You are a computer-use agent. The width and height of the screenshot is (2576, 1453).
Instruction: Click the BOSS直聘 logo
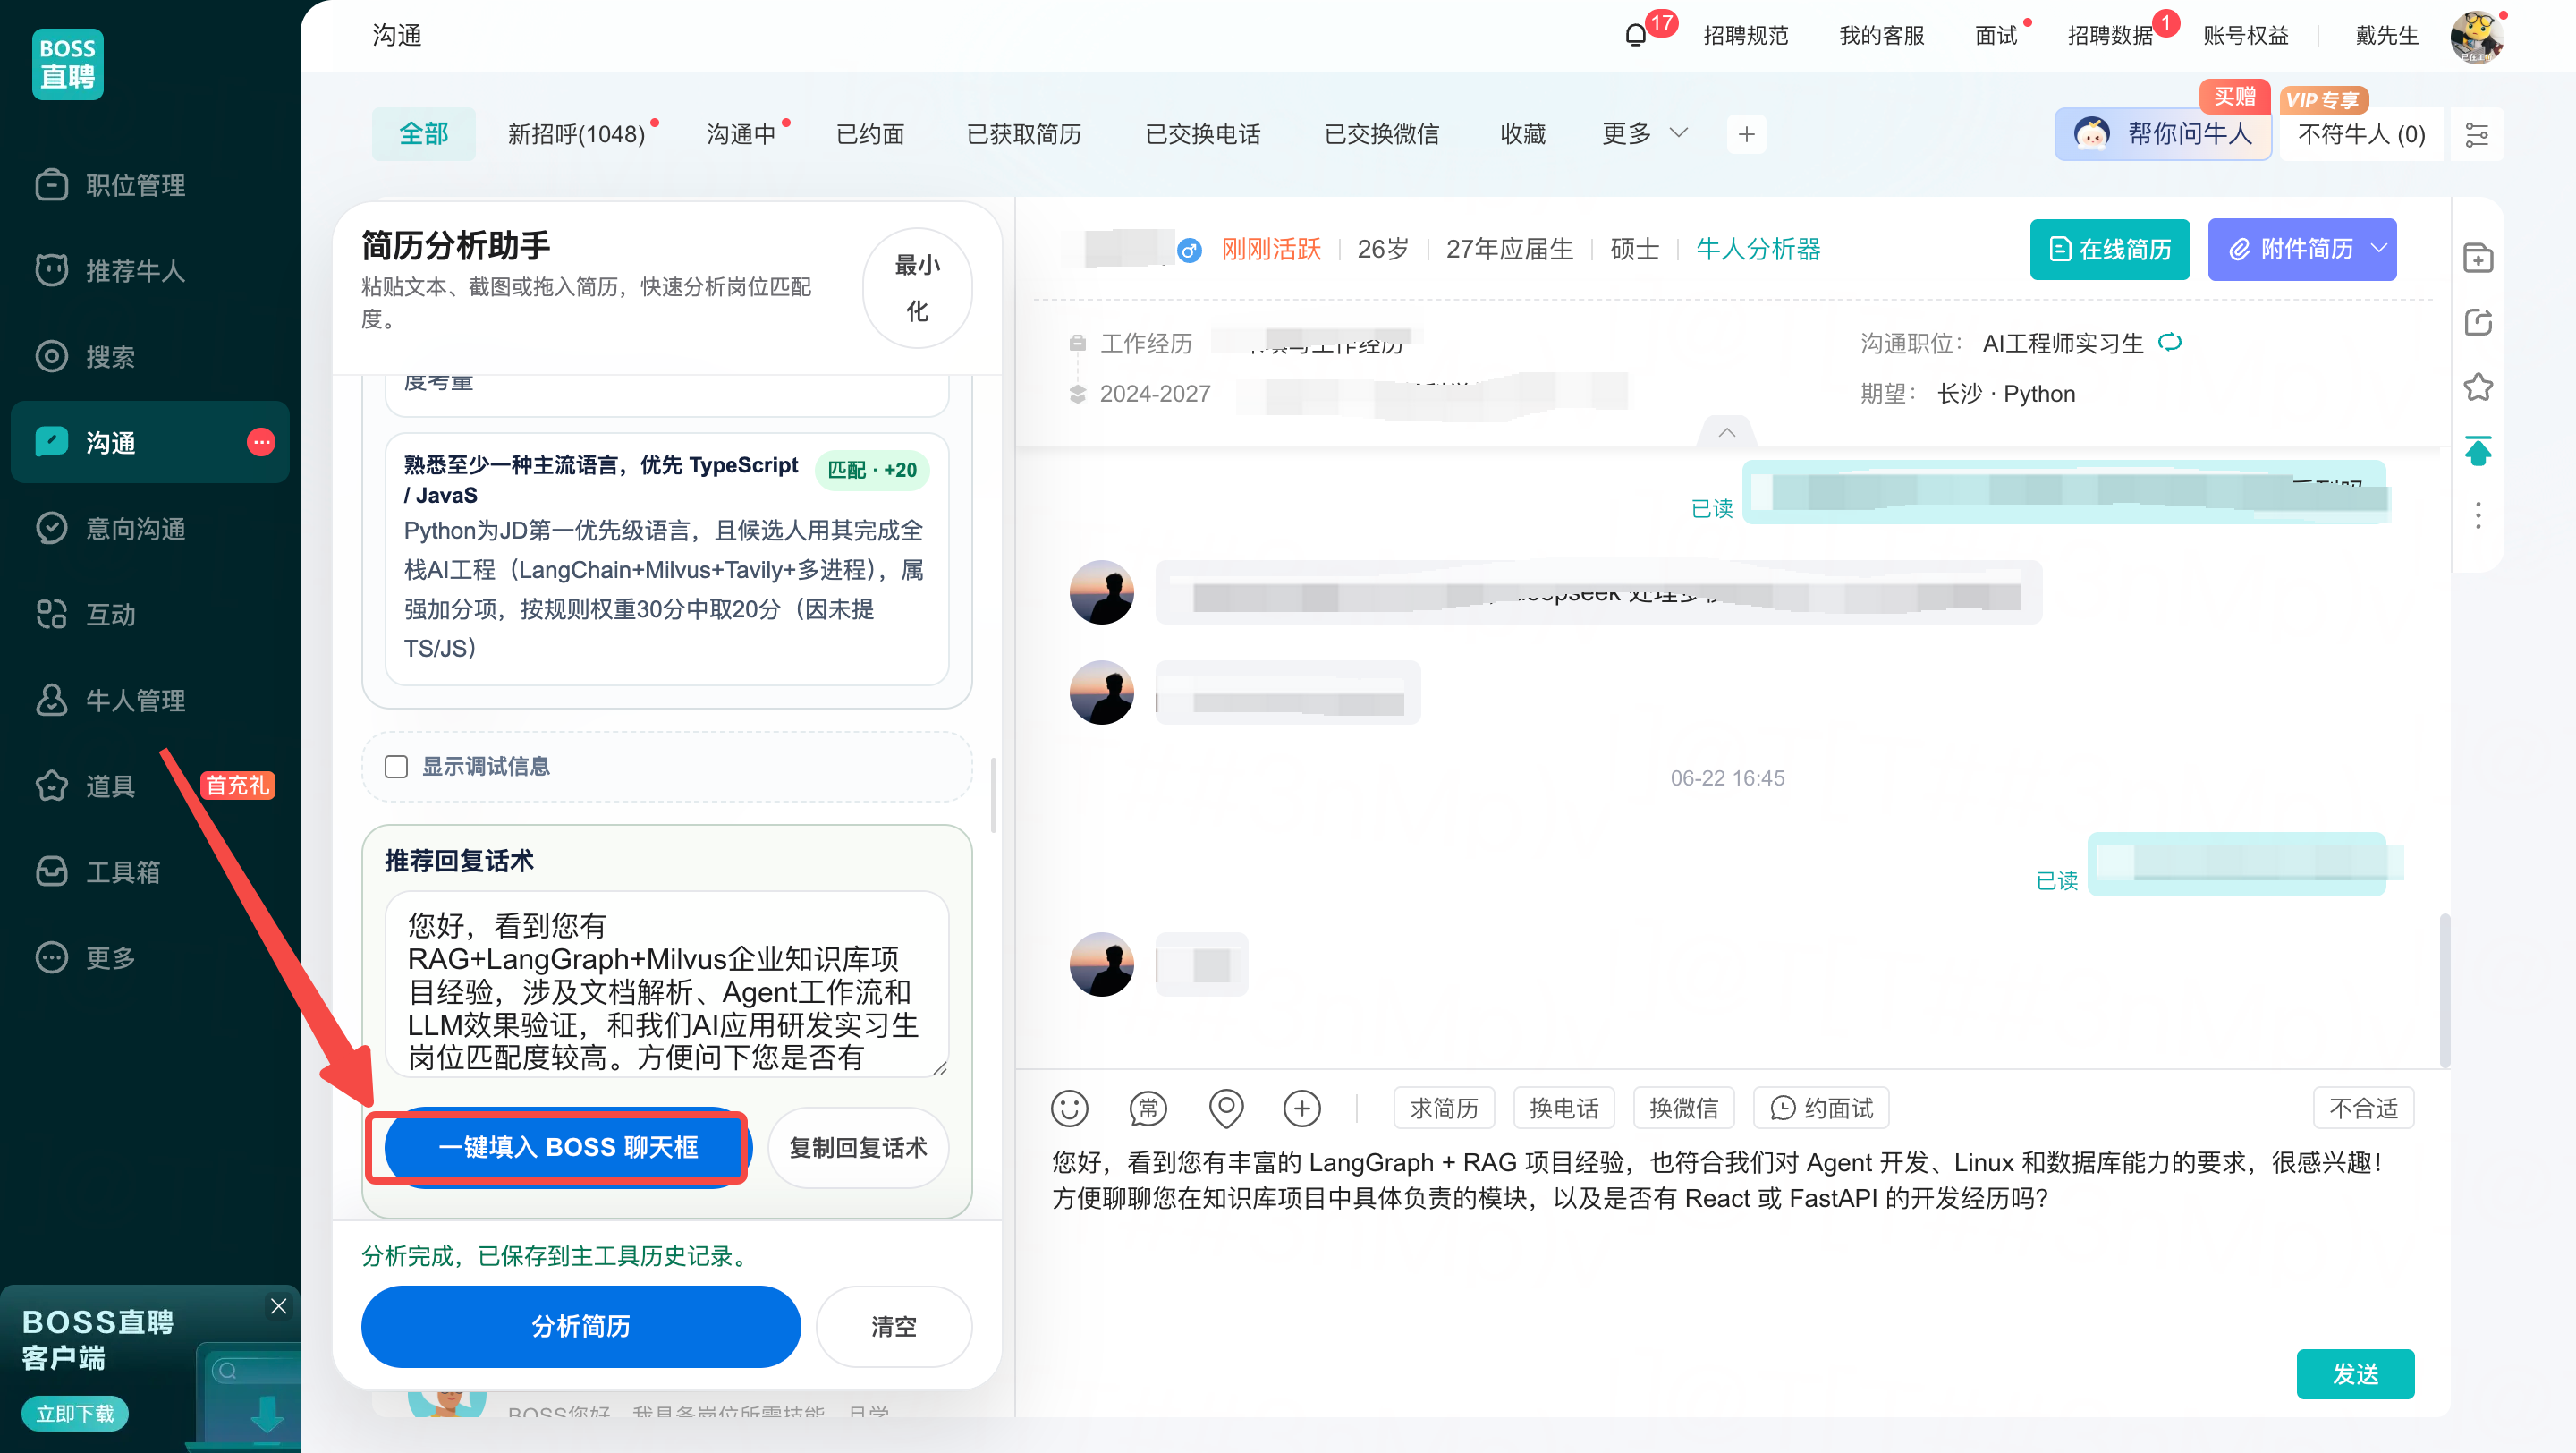(x=67, y=63)
